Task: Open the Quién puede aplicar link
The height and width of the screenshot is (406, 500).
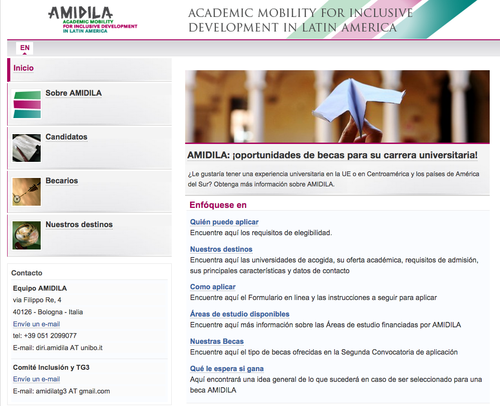Action: point(224,222)
